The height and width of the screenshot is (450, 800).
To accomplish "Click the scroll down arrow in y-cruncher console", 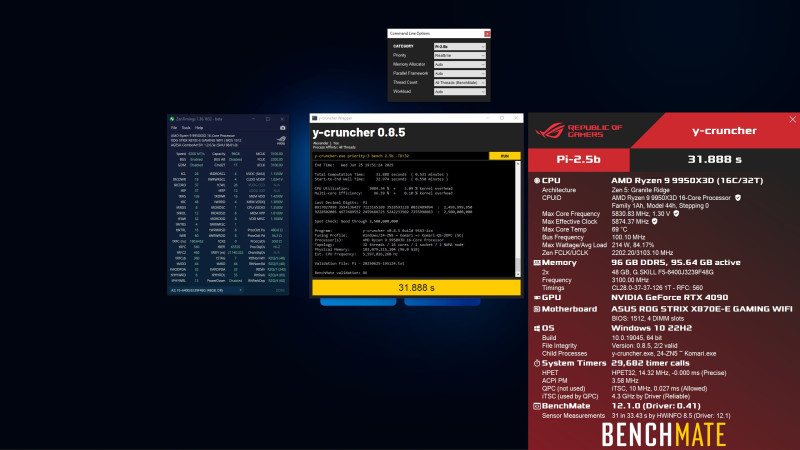I will pyautogui.click(x=518, y=274).
